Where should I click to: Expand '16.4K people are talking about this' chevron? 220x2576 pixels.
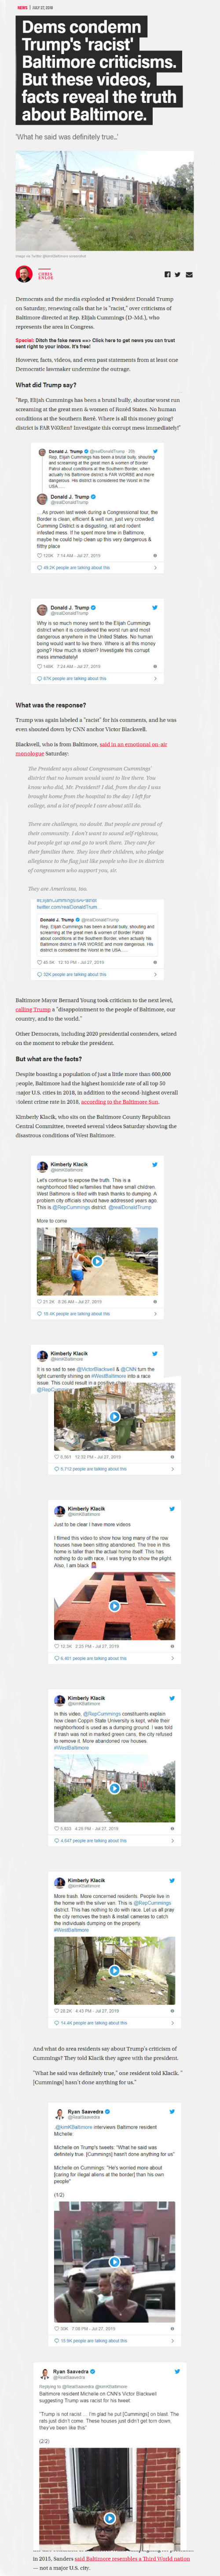(155, 1314)
